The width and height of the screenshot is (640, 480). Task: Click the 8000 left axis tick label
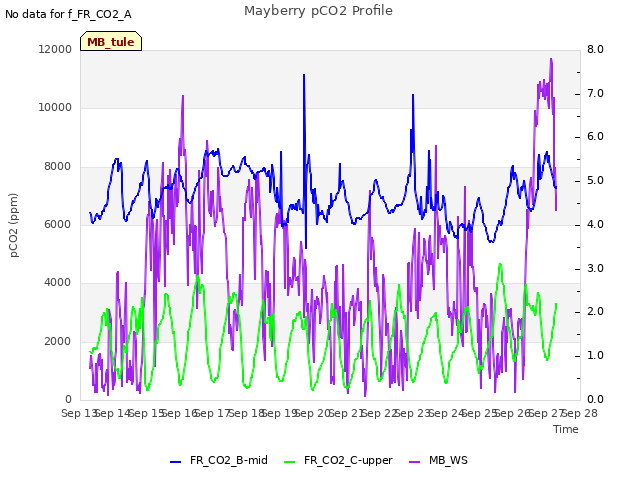coord(58,167)
